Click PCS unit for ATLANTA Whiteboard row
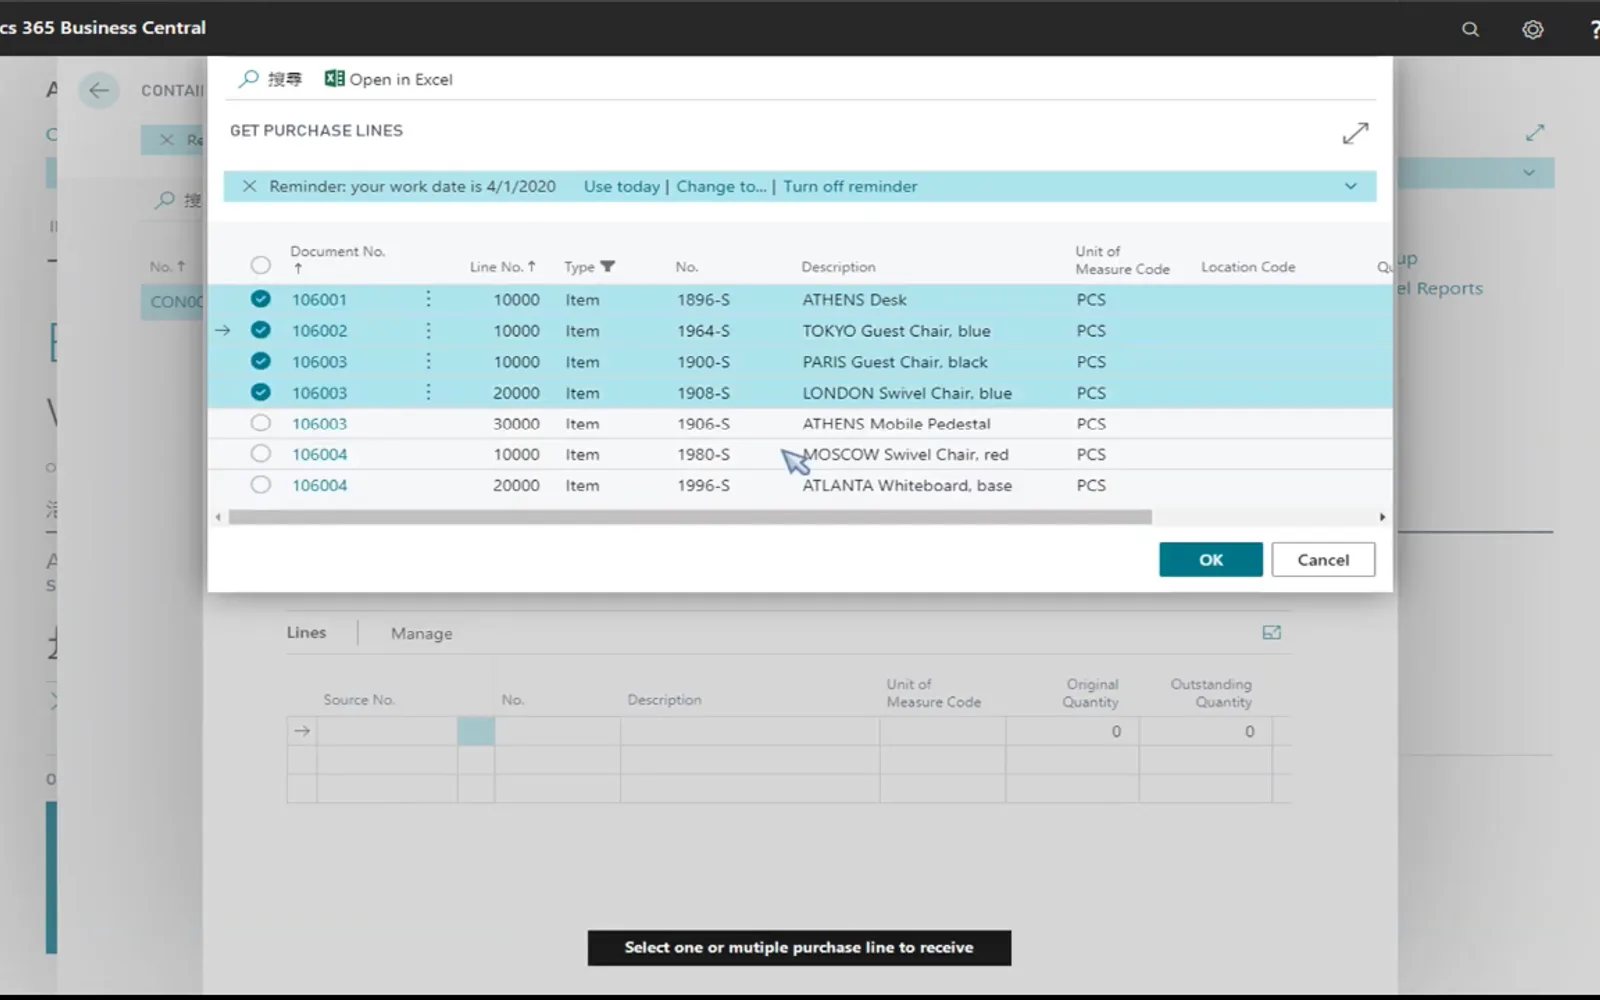Viewport: 1600px width, 1000px height. coord(1091,485)
